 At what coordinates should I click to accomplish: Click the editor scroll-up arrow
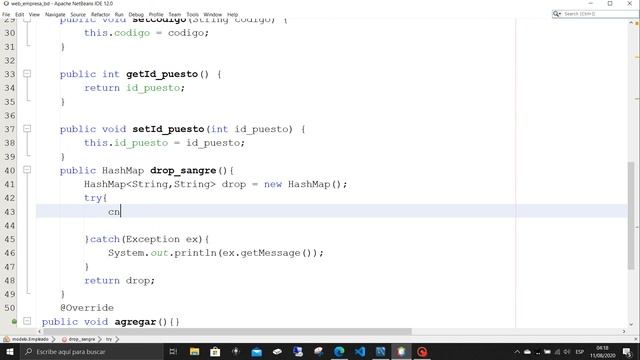click(x=631, y=22)
